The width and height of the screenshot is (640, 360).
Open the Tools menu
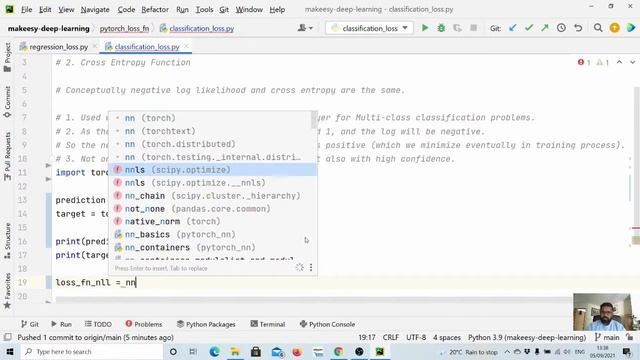tap(204, 9)
